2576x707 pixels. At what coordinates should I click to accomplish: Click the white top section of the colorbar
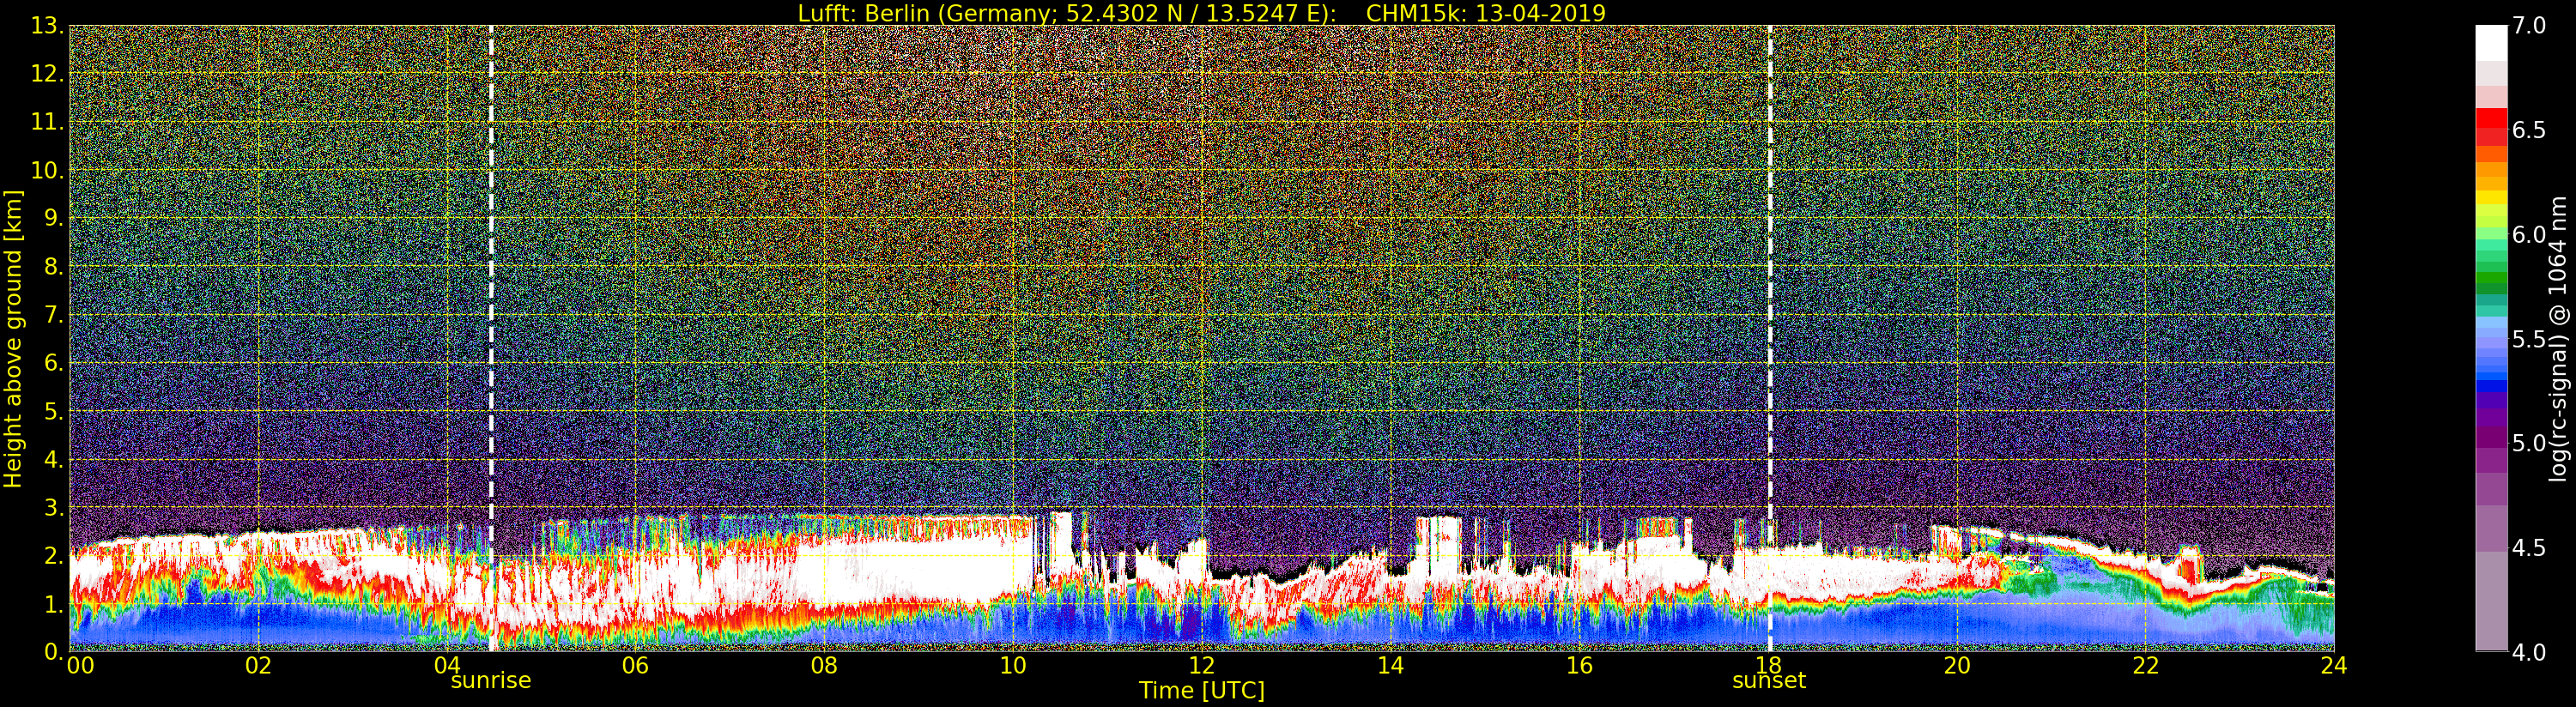[2491, 43]
